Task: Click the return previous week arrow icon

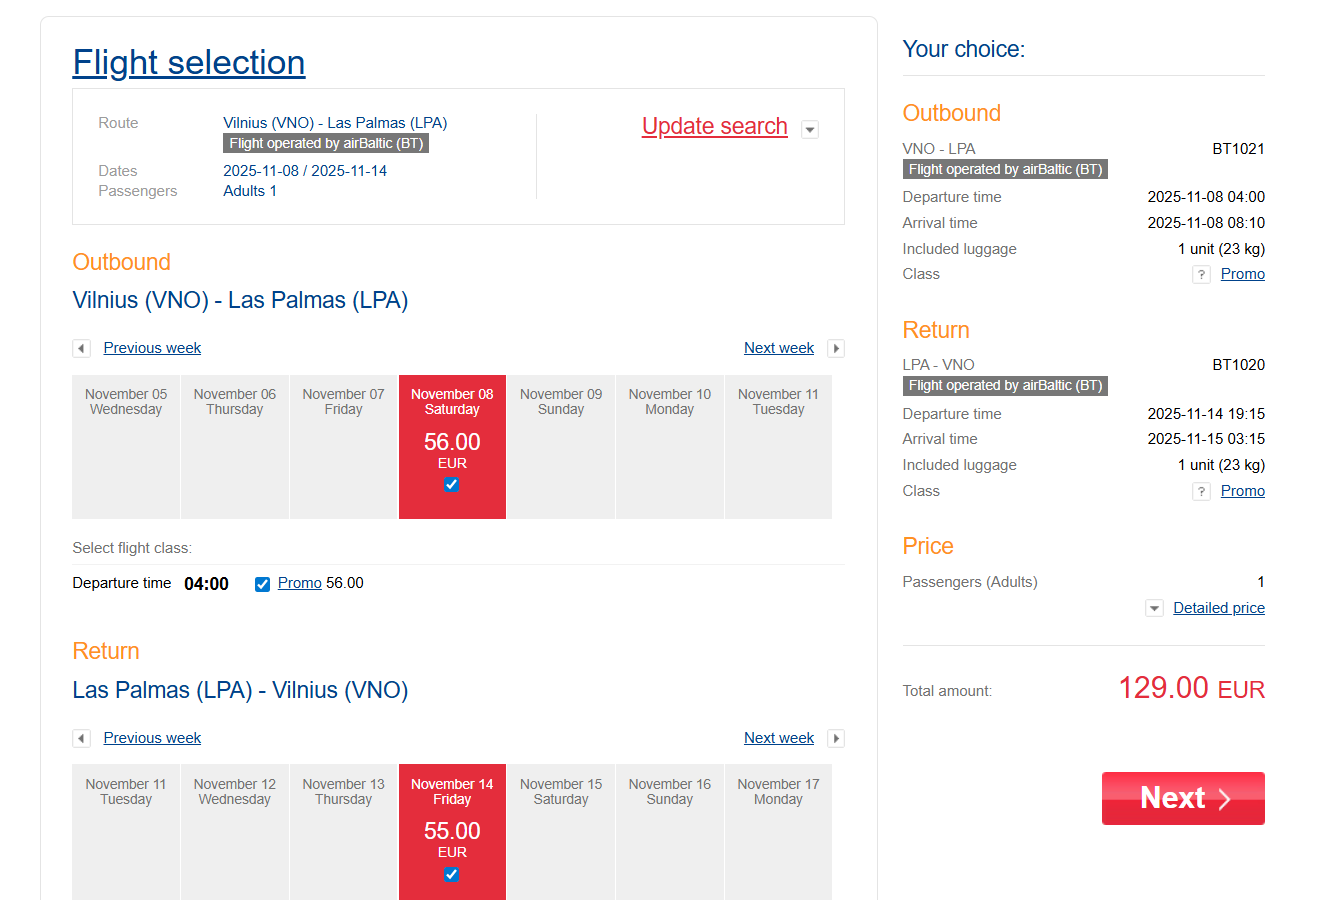Action: 81,738
